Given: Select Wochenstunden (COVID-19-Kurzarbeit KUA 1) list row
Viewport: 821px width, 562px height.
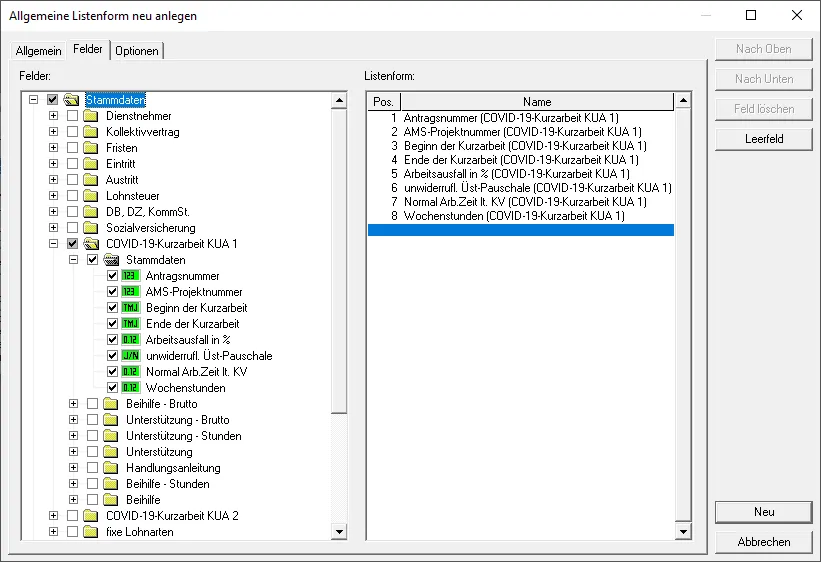Looking at the screenshot, I should tap(520, 215).
